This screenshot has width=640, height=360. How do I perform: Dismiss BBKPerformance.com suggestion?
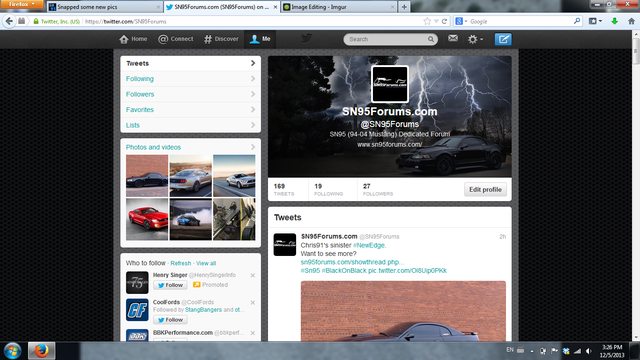253,333
